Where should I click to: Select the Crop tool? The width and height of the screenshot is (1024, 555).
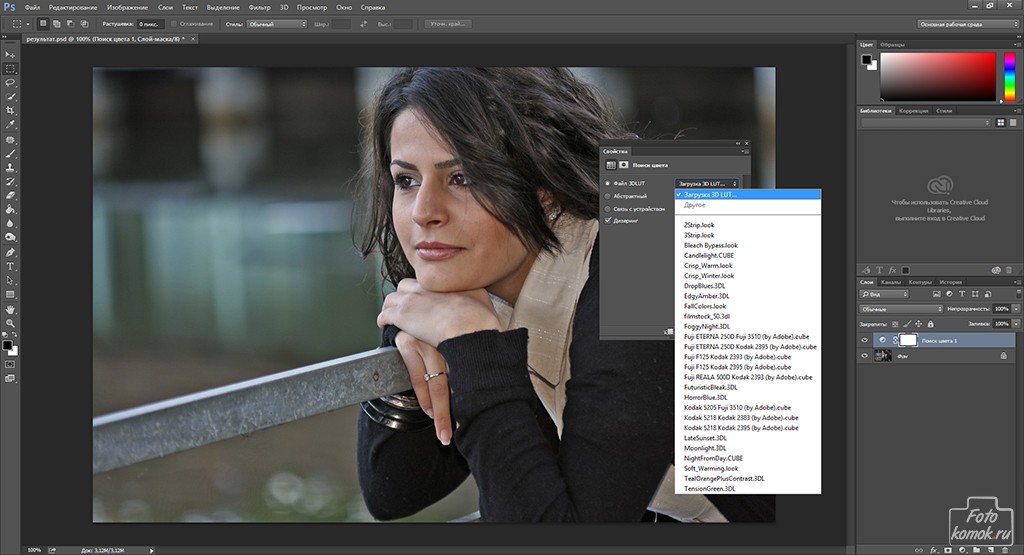pyautogui.click(x=10, y=110)
